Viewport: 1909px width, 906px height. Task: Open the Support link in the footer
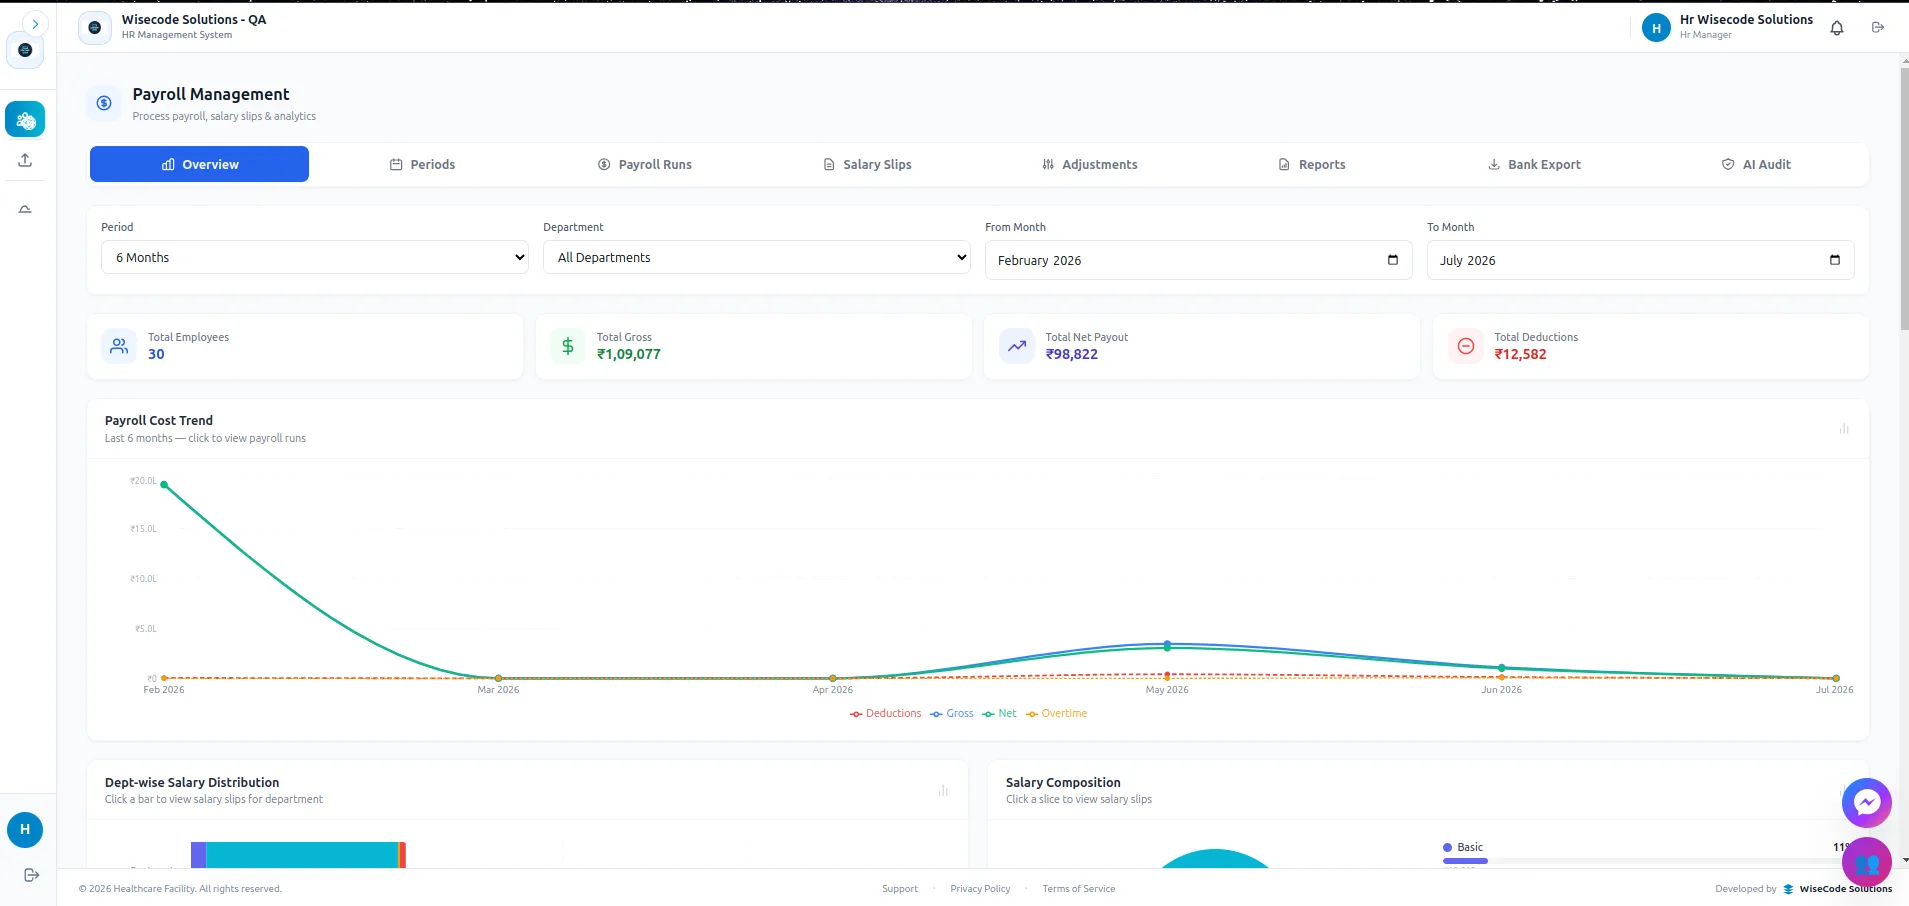click(900, 889)
